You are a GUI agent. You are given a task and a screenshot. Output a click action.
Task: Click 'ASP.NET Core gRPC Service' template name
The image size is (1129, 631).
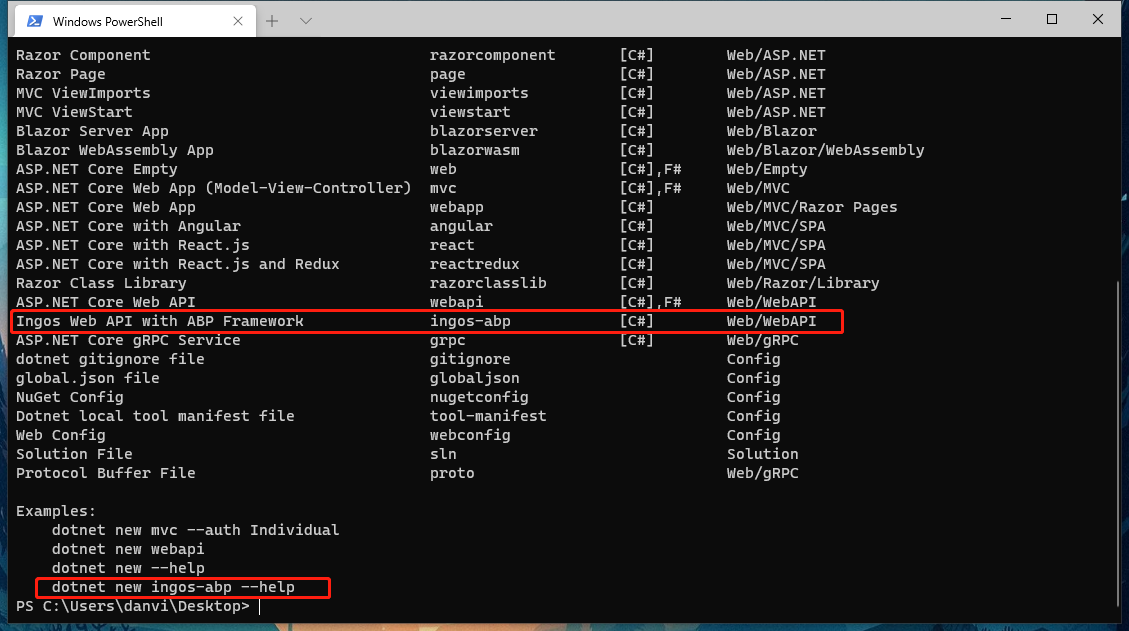click(128, 340)
